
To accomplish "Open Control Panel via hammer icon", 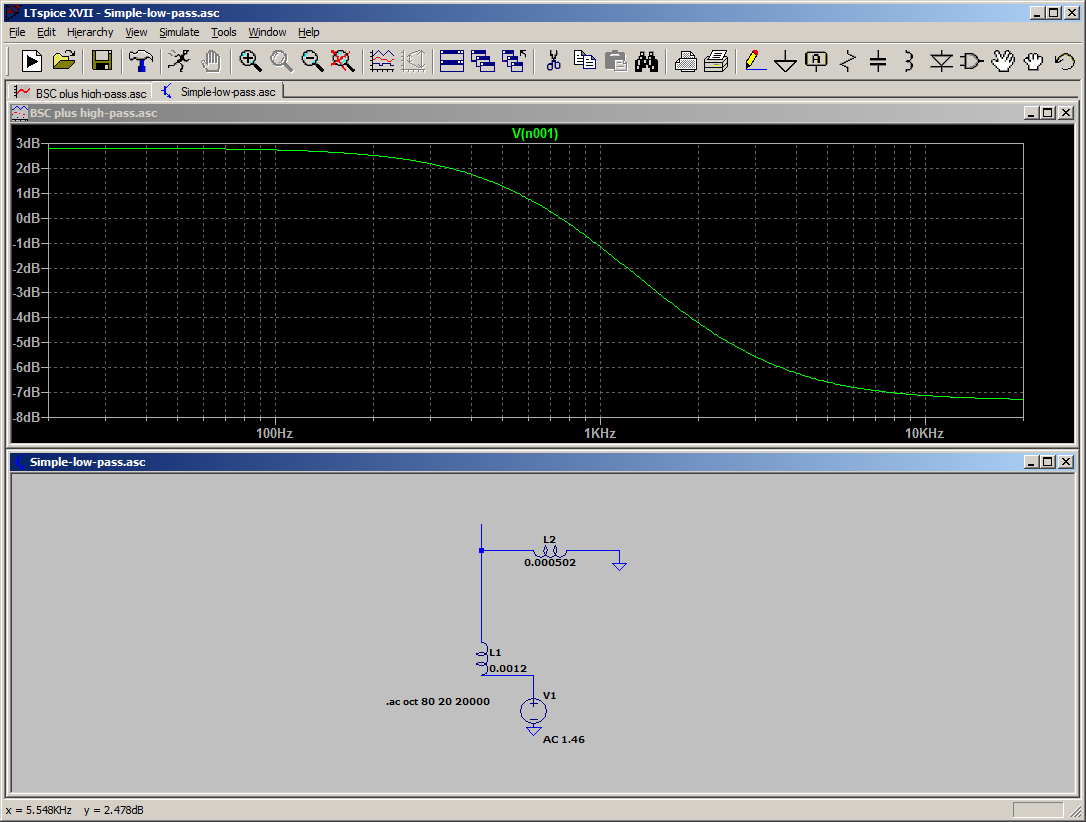I will 141,62.
